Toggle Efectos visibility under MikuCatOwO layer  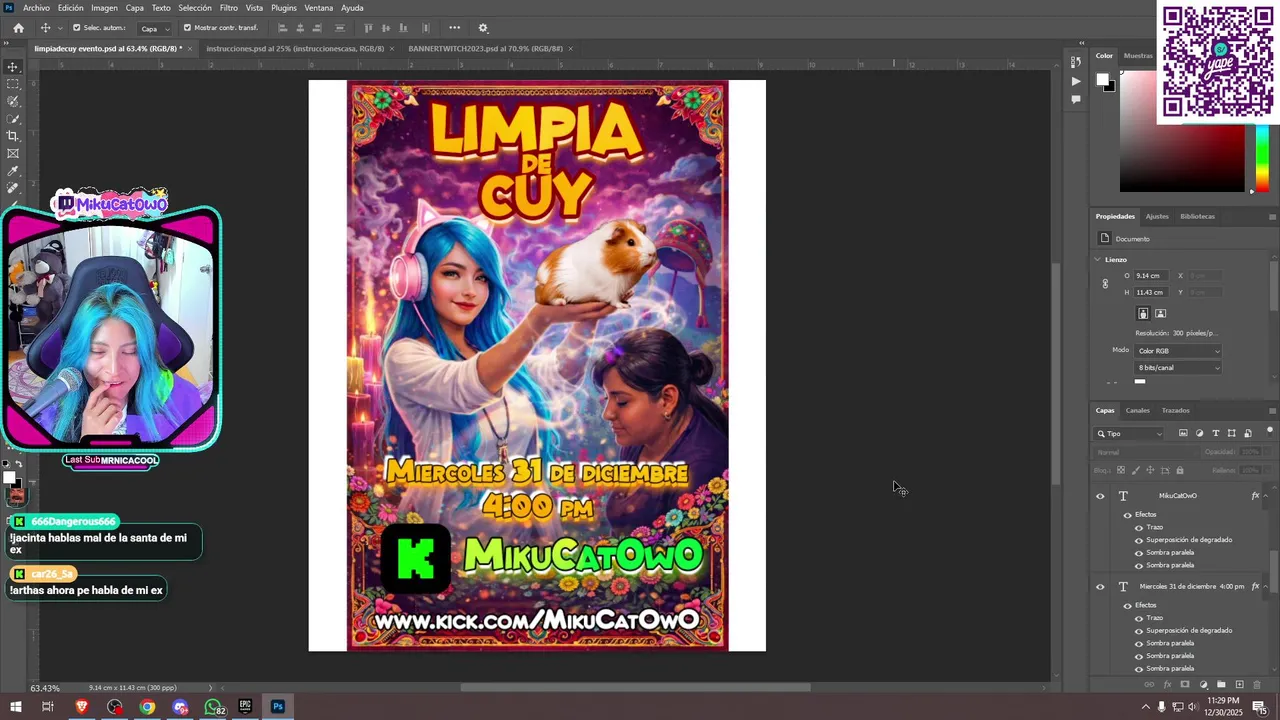[x=1127, y=515]
